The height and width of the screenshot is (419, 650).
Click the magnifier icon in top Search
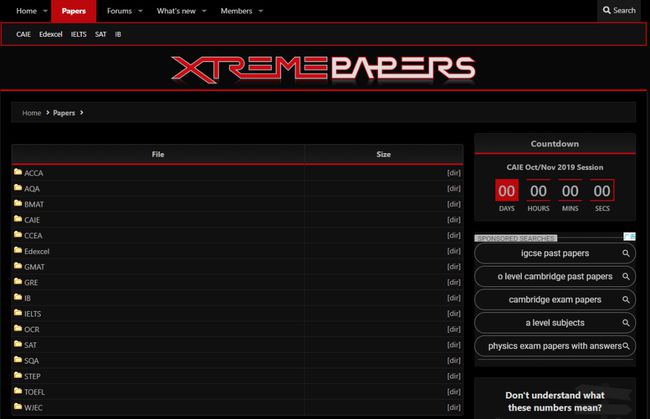(606, 10)
